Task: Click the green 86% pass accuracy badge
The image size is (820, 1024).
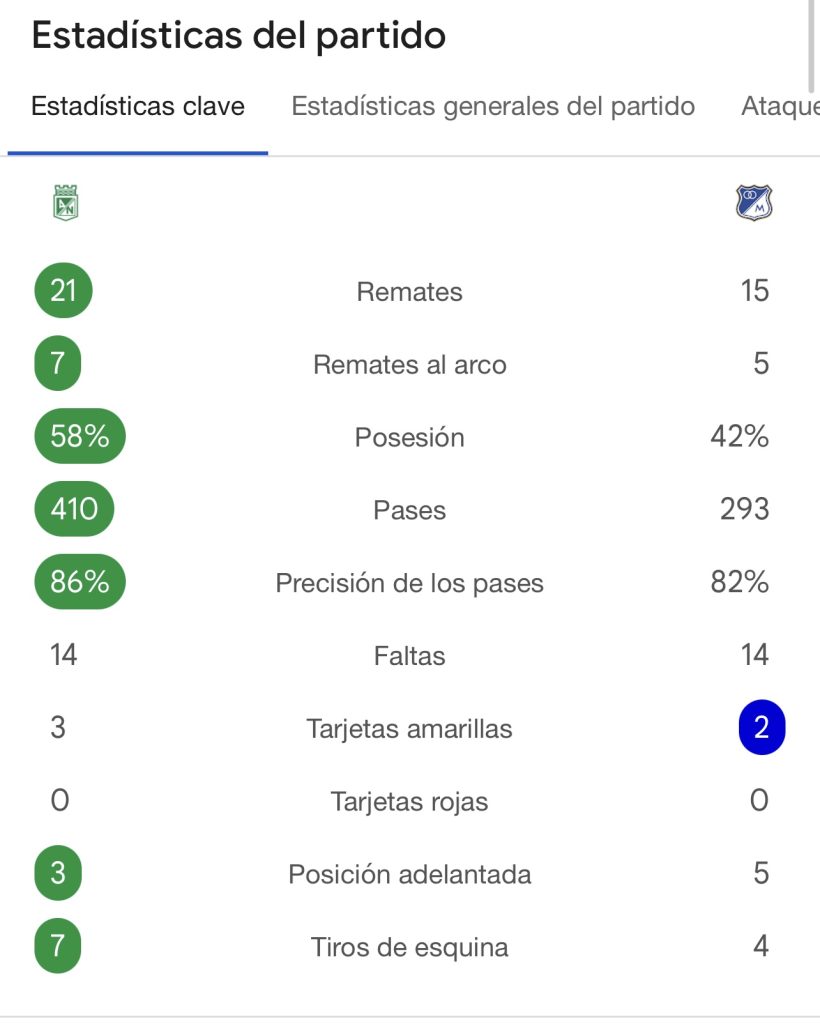Action: pos(80,582)
